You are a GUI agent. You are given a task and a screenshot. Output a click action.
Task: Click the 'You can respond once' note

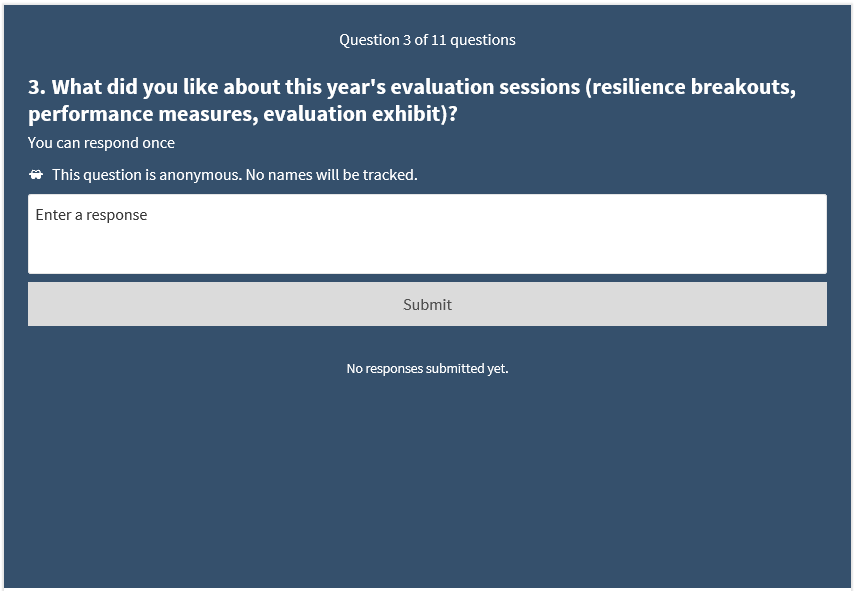click(101, 143)
